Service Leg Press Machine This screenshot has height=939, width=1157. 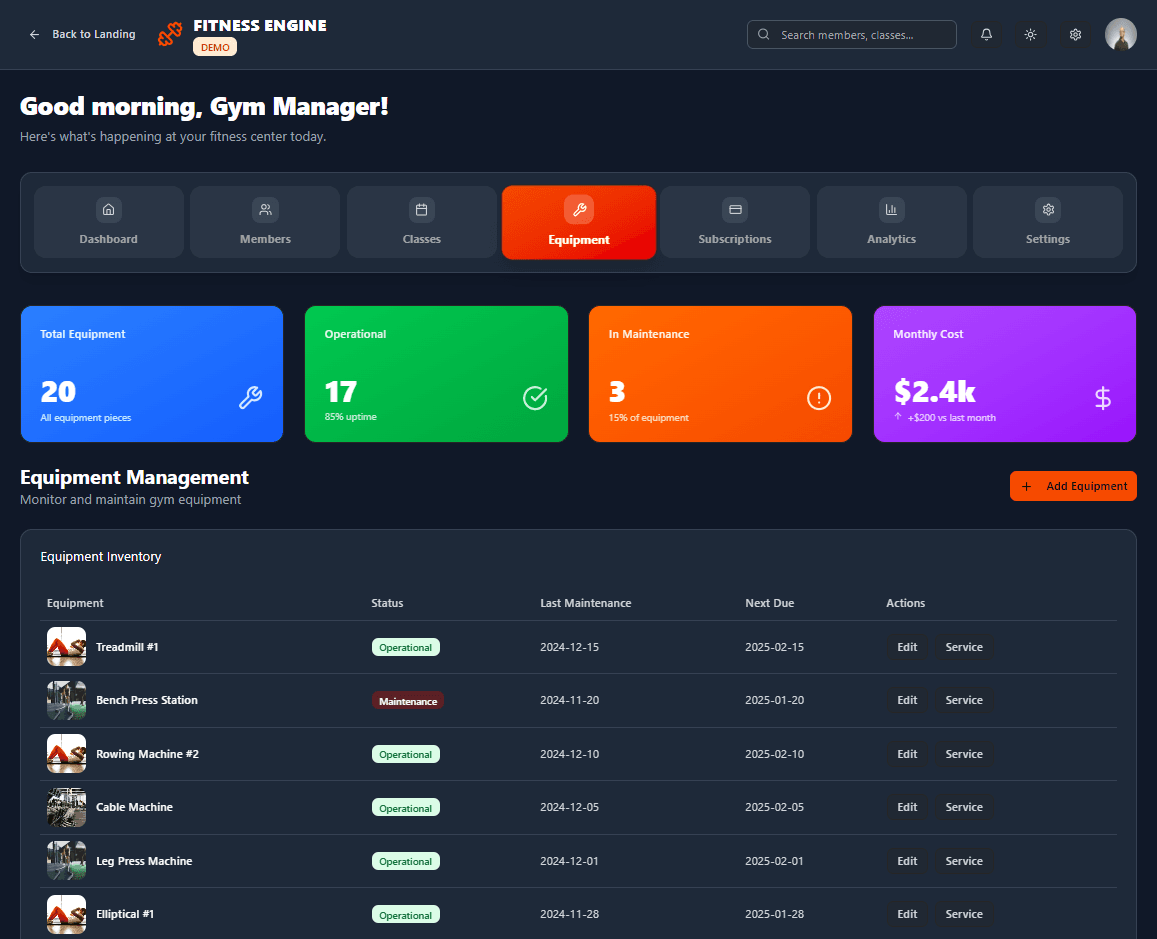[964, 861]
